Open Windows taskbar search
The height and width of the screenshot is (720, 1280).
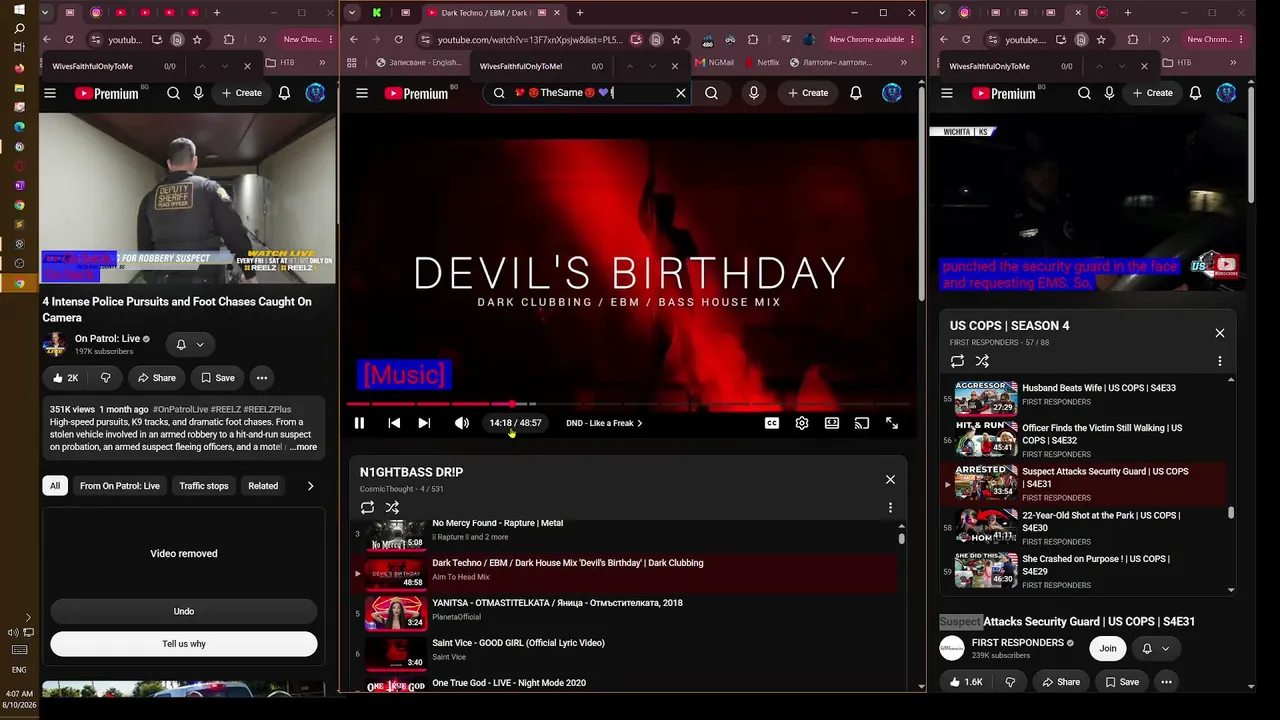19,29
